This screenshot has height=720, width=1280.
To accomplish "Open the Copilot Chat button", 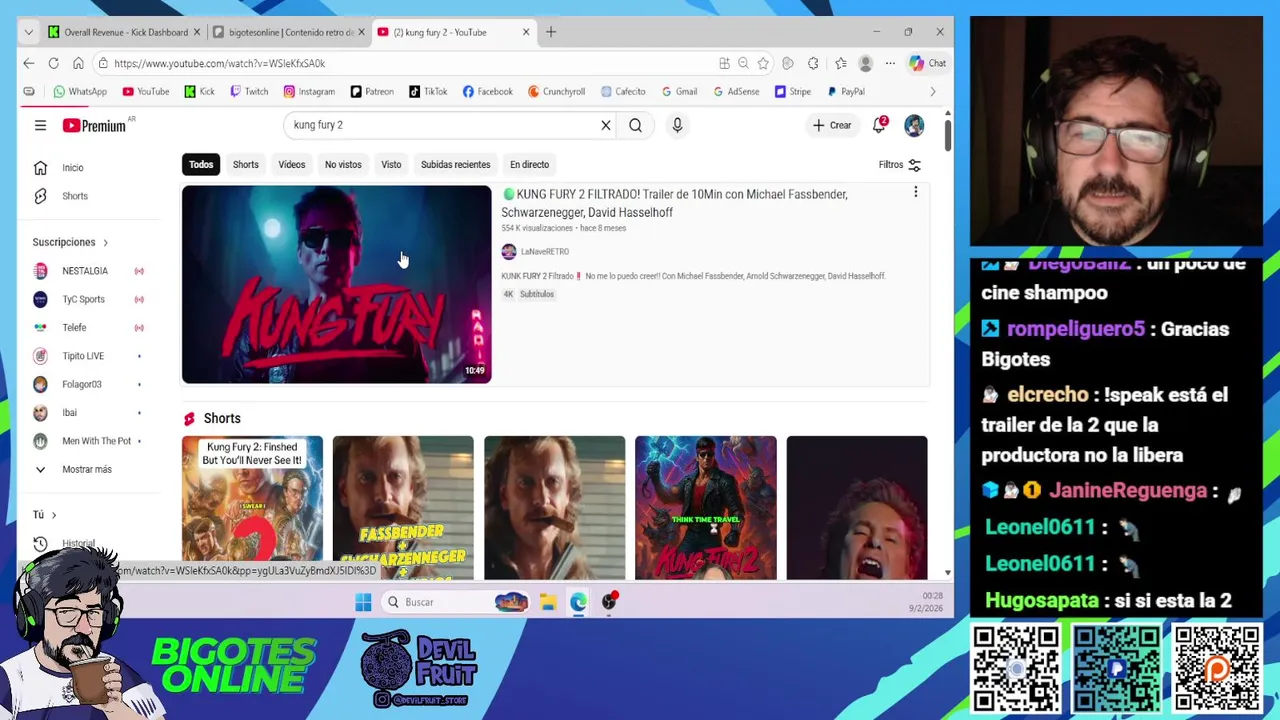I will tap(927, 63).
